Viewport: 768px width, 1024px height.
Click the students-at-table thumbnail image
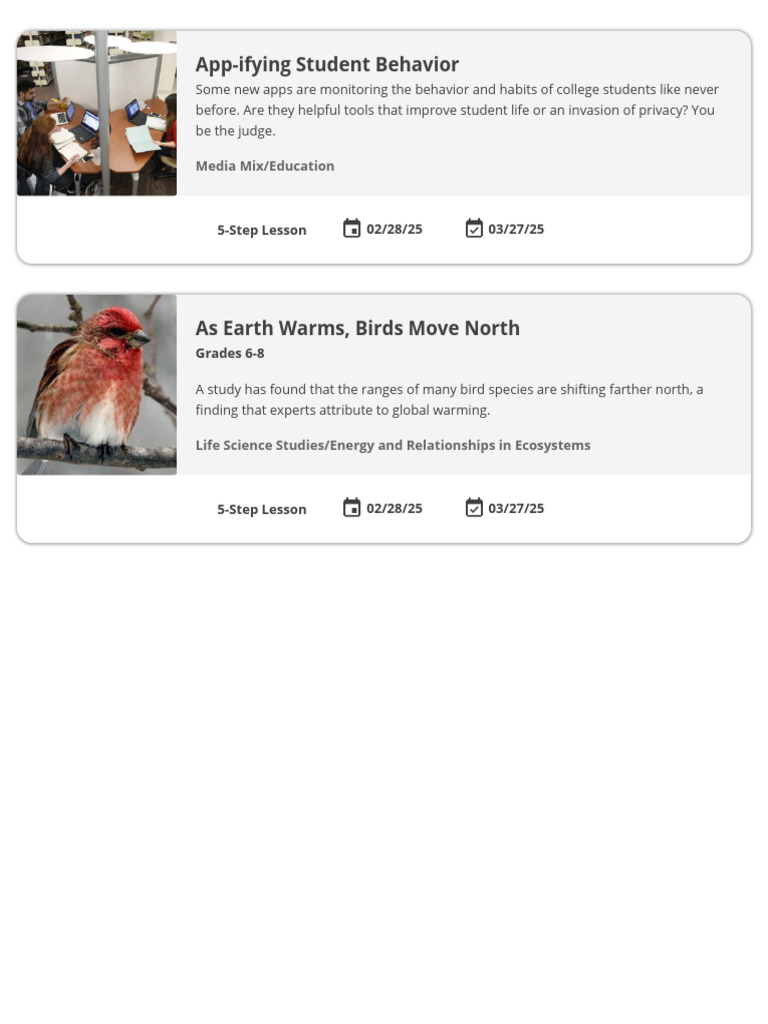(x=97, y=113)
